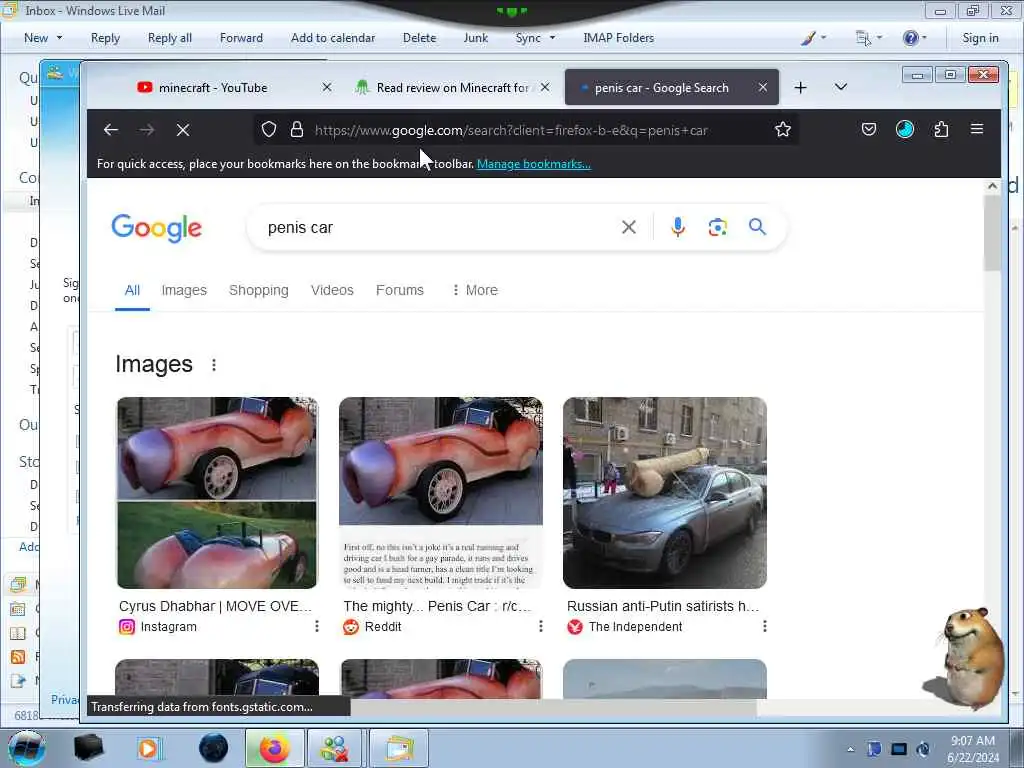
Task: Open the media player taskbar icon
Action: point(148,748)
